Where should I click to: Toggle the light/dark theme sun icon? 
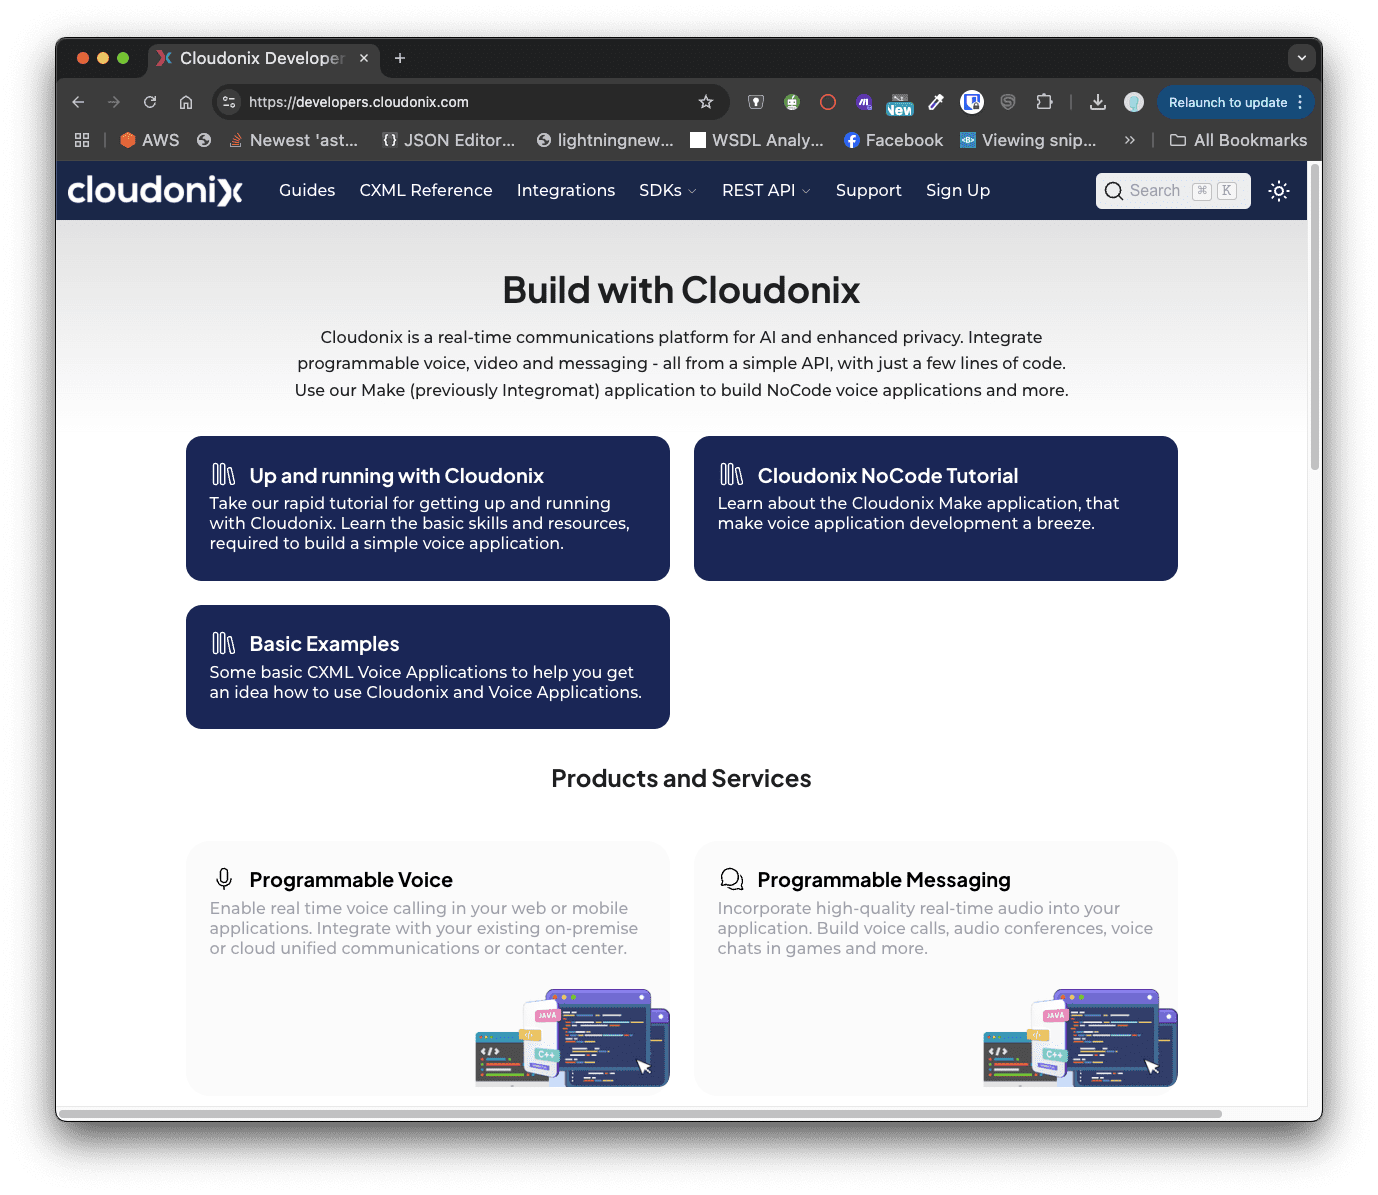click(1278, 190)
